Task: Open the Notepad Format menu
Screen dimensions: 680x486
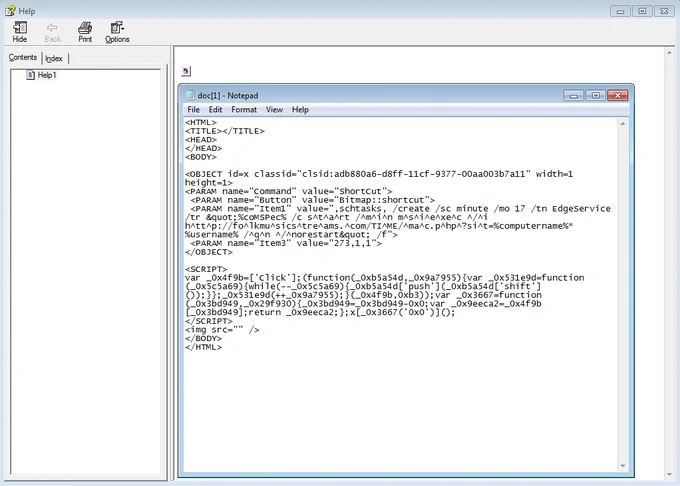Action: coord(244,110)
